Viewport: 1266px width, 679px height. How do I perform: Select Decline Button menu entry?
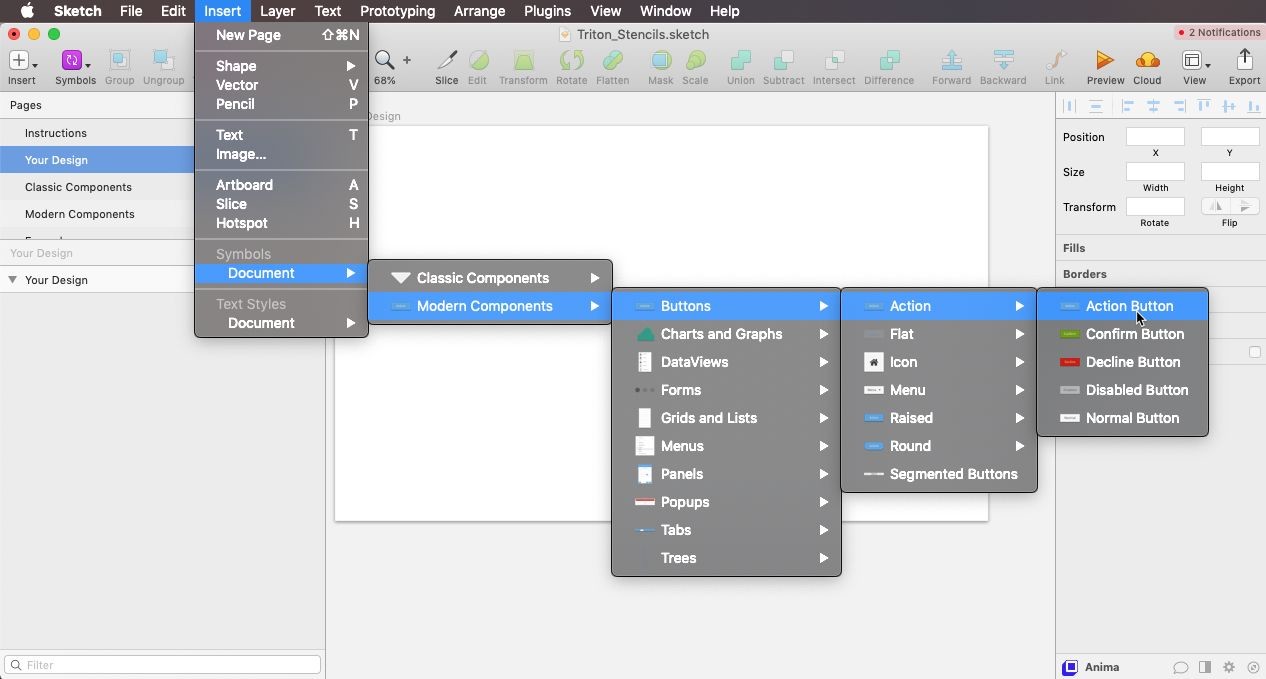pos(1132,362)
